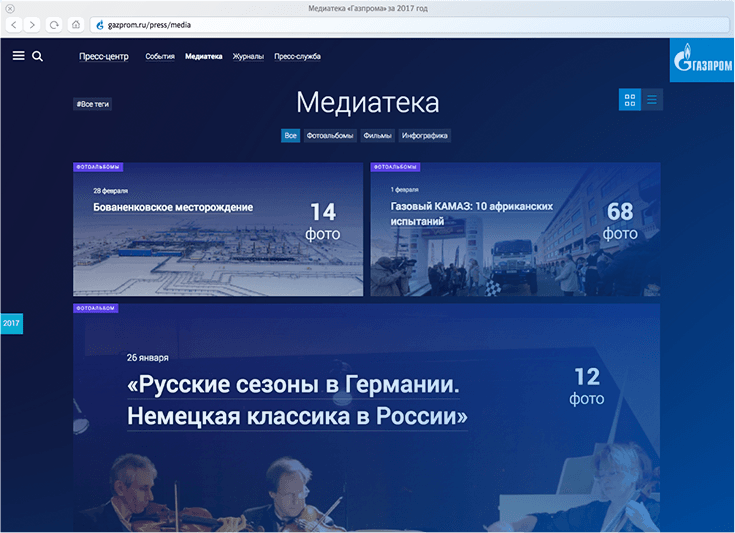Open Журналы in the navigation menu
Image resolution: width=735 pixels, height=533 pixels.
(248, 57)
